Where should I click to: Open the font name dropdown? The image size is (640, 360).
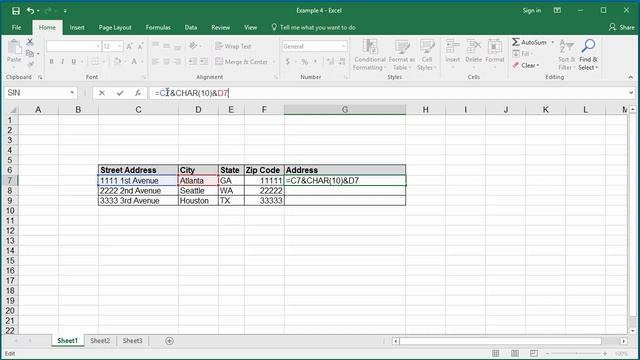98,46
